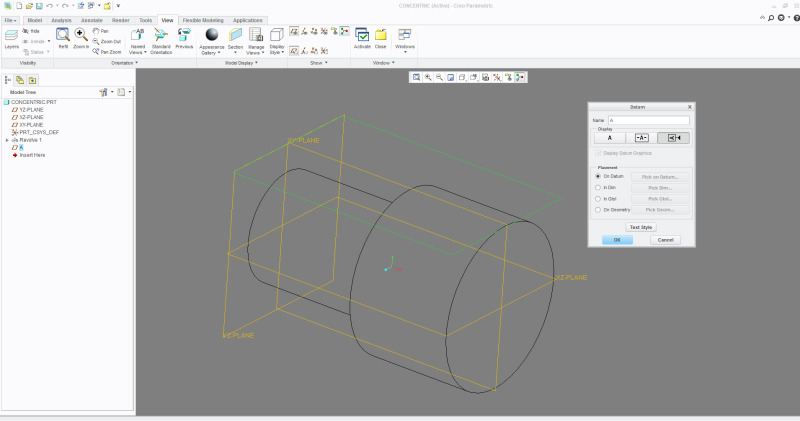Click the Refit icon in the graphics toolbar

coord(416,77)
